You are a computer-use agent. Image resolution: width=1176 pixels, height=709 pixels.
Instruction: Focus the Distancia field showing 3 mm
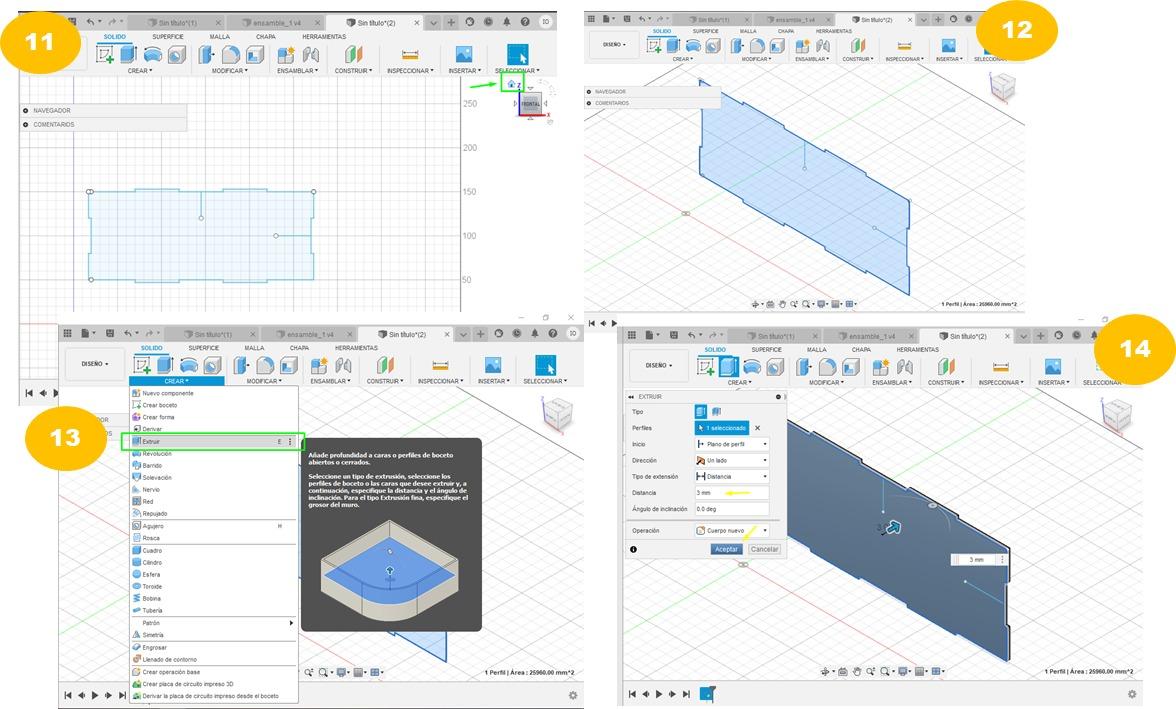[732, 493]
